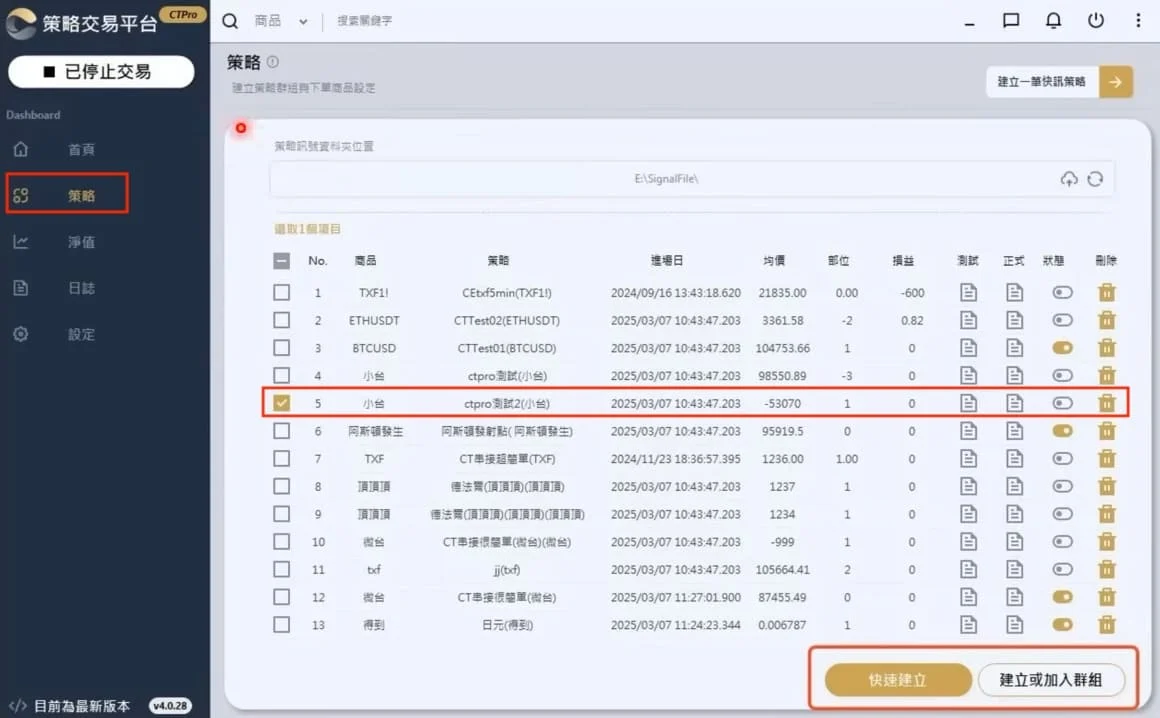Screen dimensions: 1160x718
Task: Refresh the signal folder with the reload icon
Action: (x=1095, y=178)
